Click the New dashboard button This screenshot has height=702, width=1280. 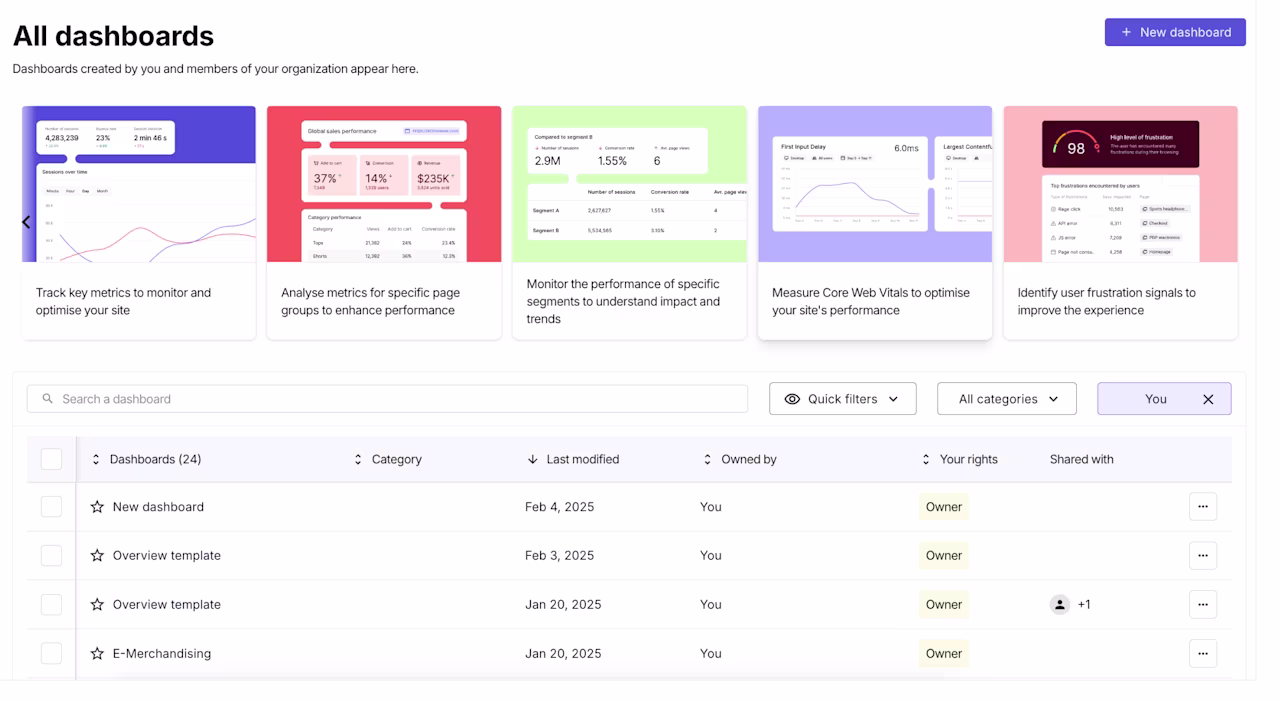(x=1175, y=32)
